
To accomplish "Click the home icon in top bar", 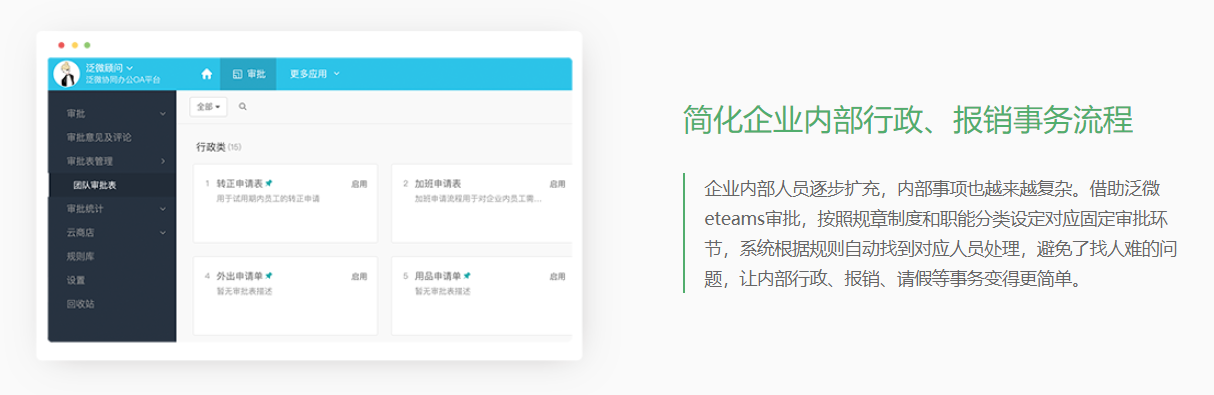I will [207, 74].
